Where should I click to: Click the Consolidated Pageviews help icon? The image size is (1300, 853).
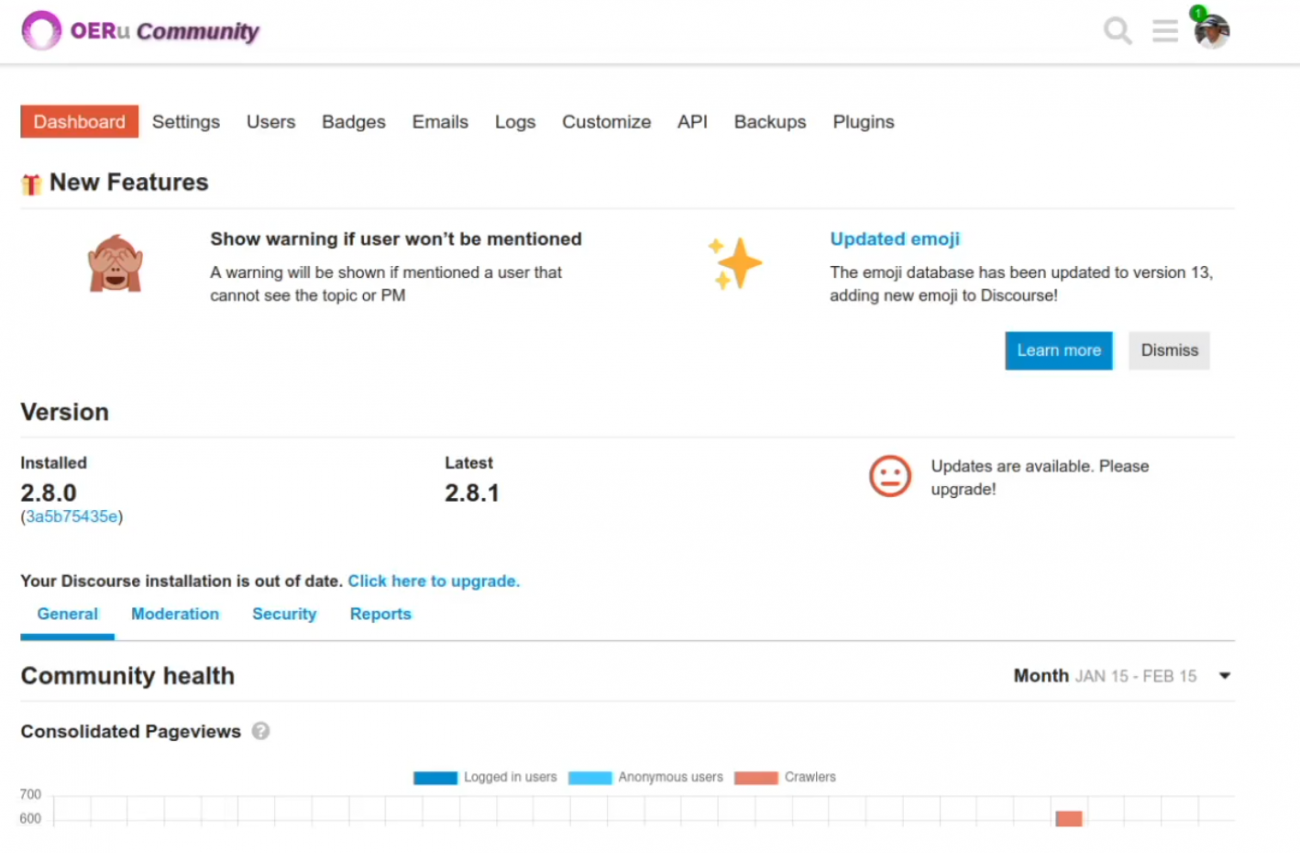[x=261, y=731]
